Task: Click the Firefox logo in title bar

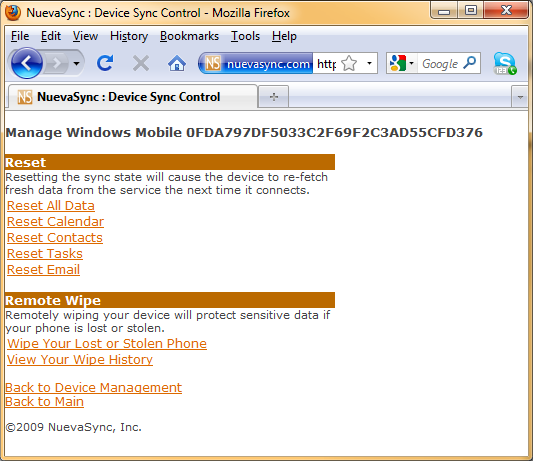Action: (13, 13)
